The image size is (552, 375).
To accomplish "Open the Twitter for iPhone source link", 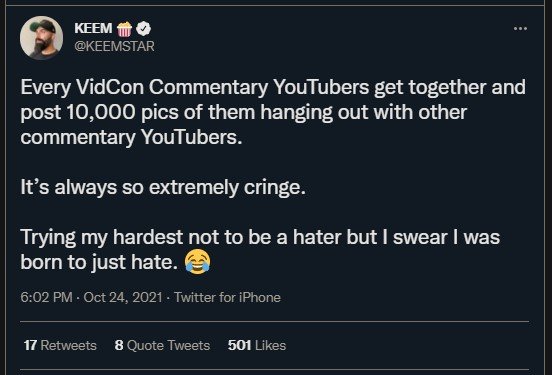I will point(227,298).
